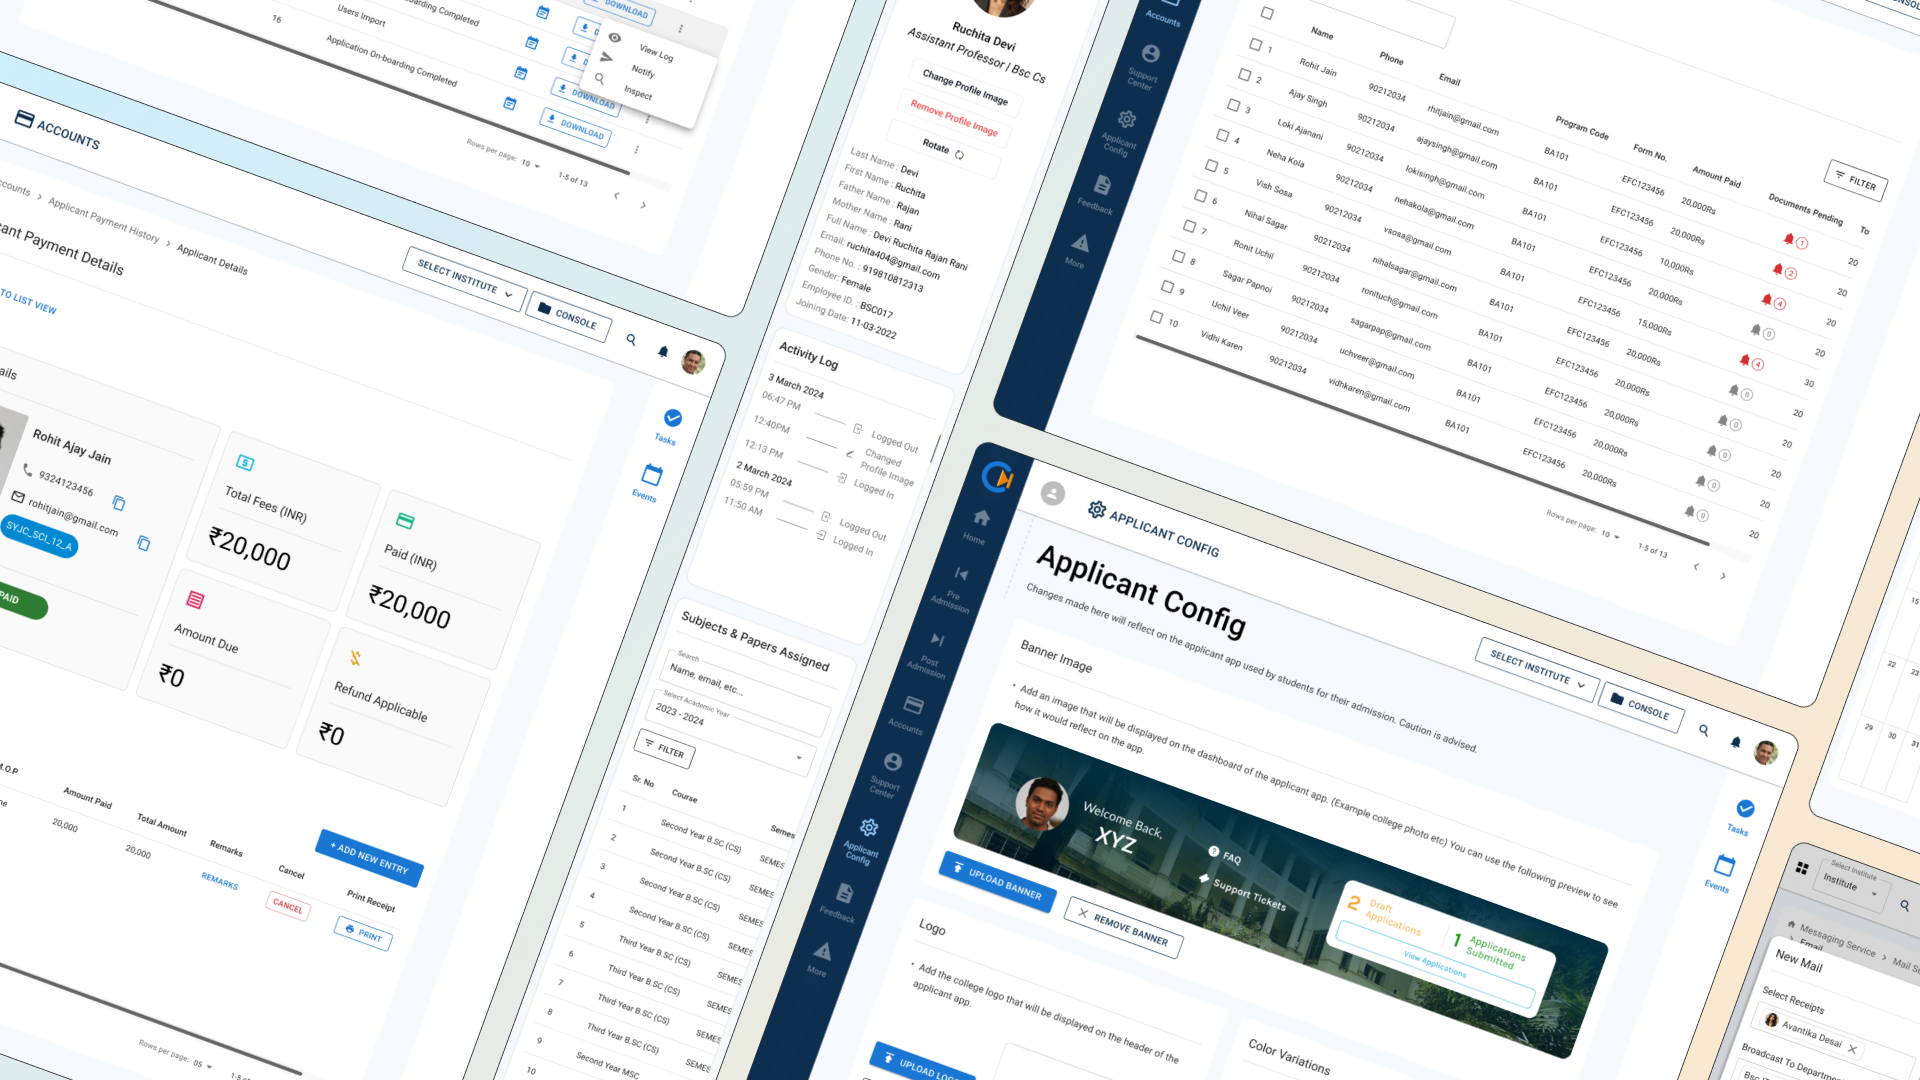Click the red bell in Rohit Jain's row
Image resolution: width=1920 pixels, height=1080 pixels.
(x=1789, y=238)
